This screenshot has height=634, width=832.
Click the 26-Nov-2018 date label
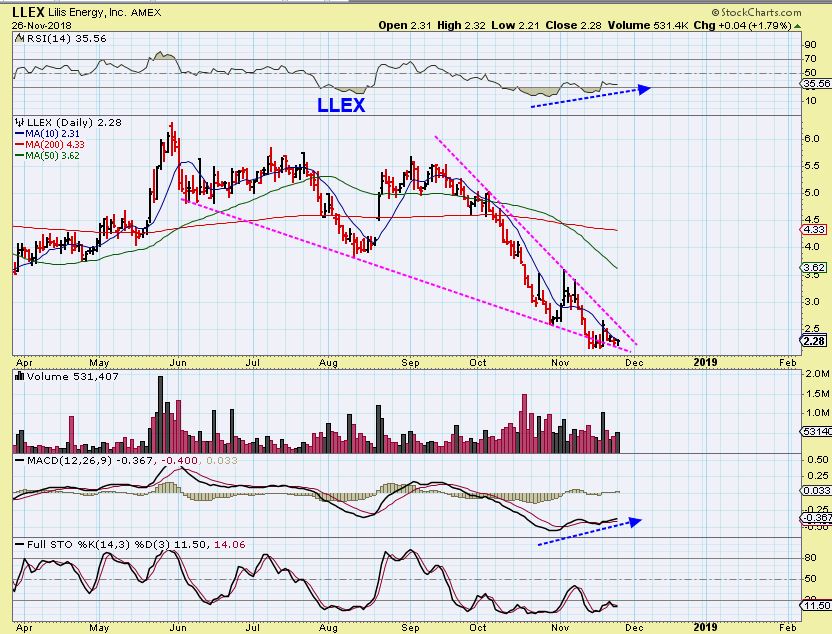click(x=42, y=25)
